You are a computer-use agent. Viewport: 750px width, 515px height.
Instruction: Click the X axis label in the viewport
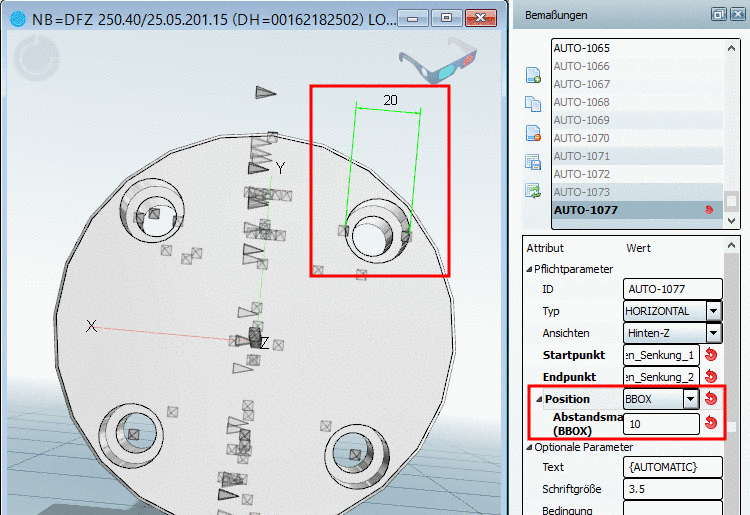pos(91,326)
